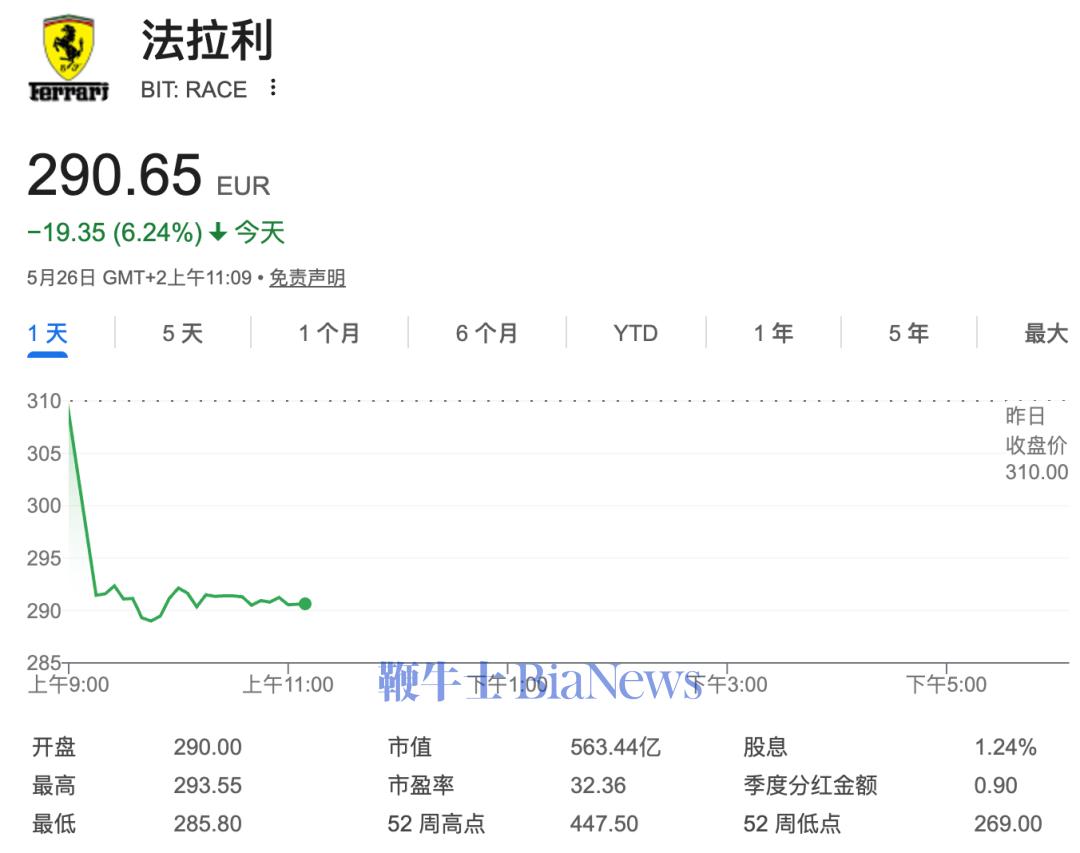
Task: Click the 下午3:00 axis label
Action: 727,684
